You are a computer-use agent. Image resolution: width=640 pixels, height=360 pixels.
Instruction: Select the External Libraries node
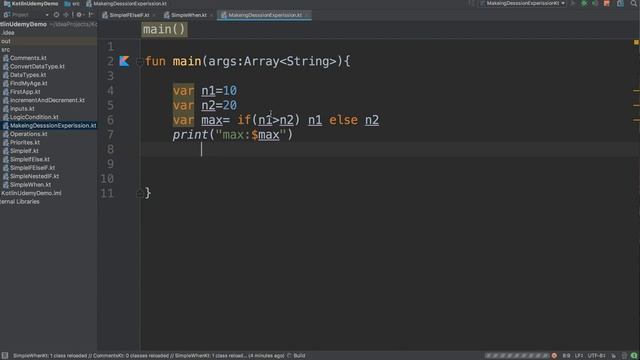[20, 202]
